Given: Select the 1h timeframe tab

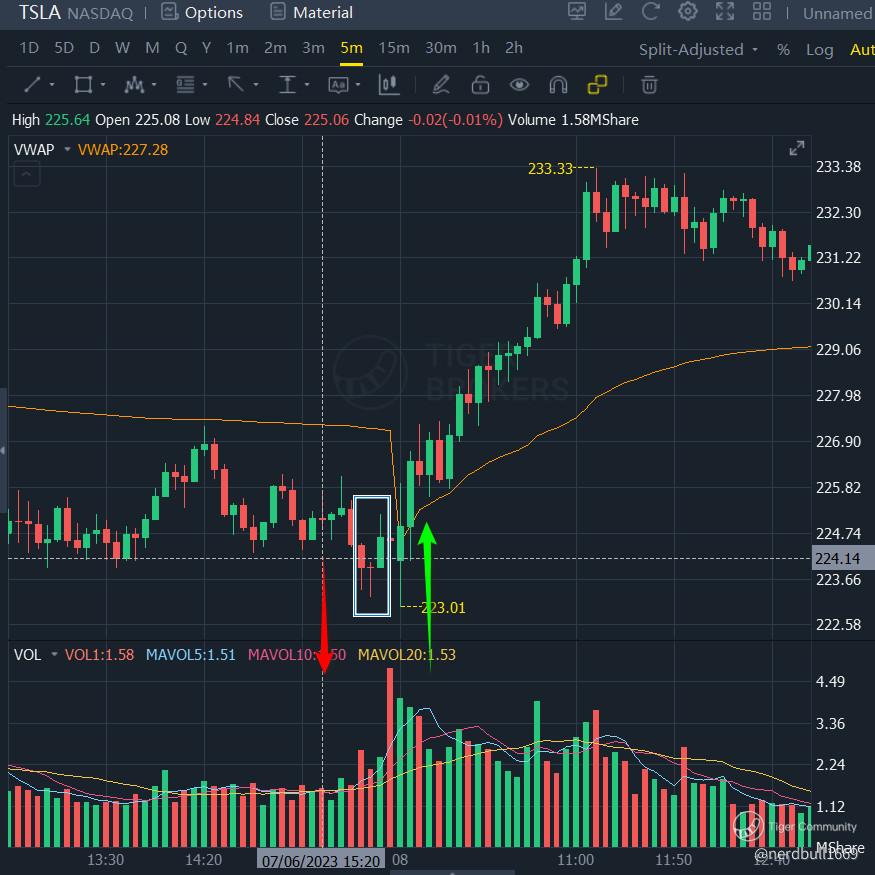Looking at the screenshot, I should click(x=481, y=48).
